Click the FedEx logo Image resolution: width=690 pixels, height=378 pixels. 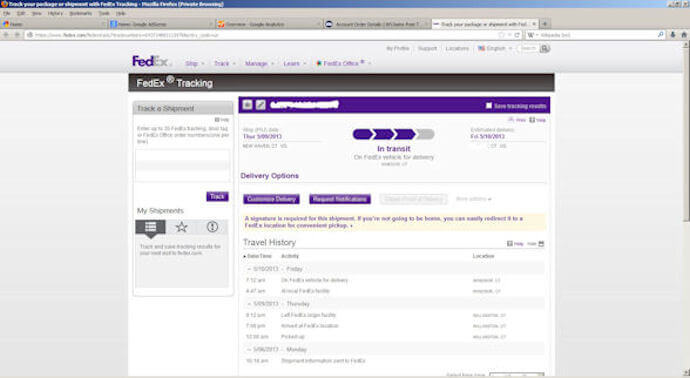(x=150, y=61)
